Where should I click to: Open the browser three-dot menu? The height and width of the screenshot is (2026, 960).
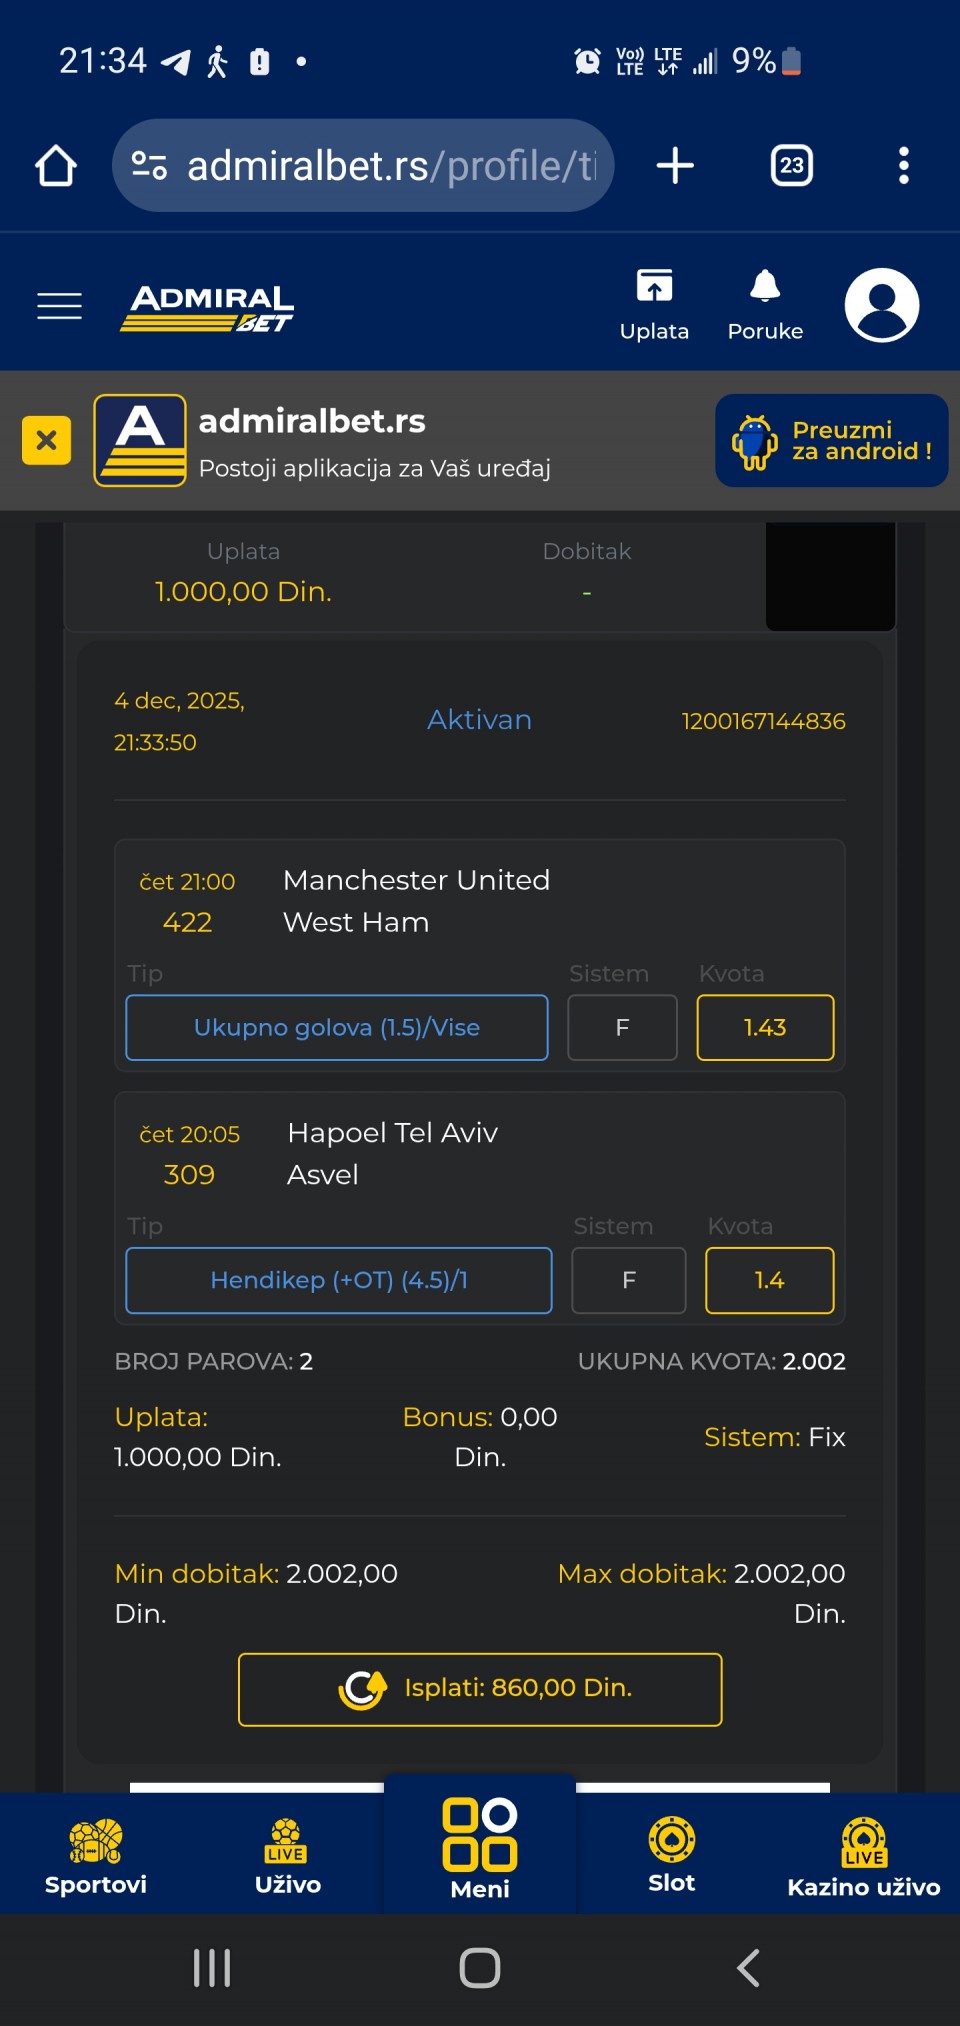pyautogui.click(x=903, y=166)
